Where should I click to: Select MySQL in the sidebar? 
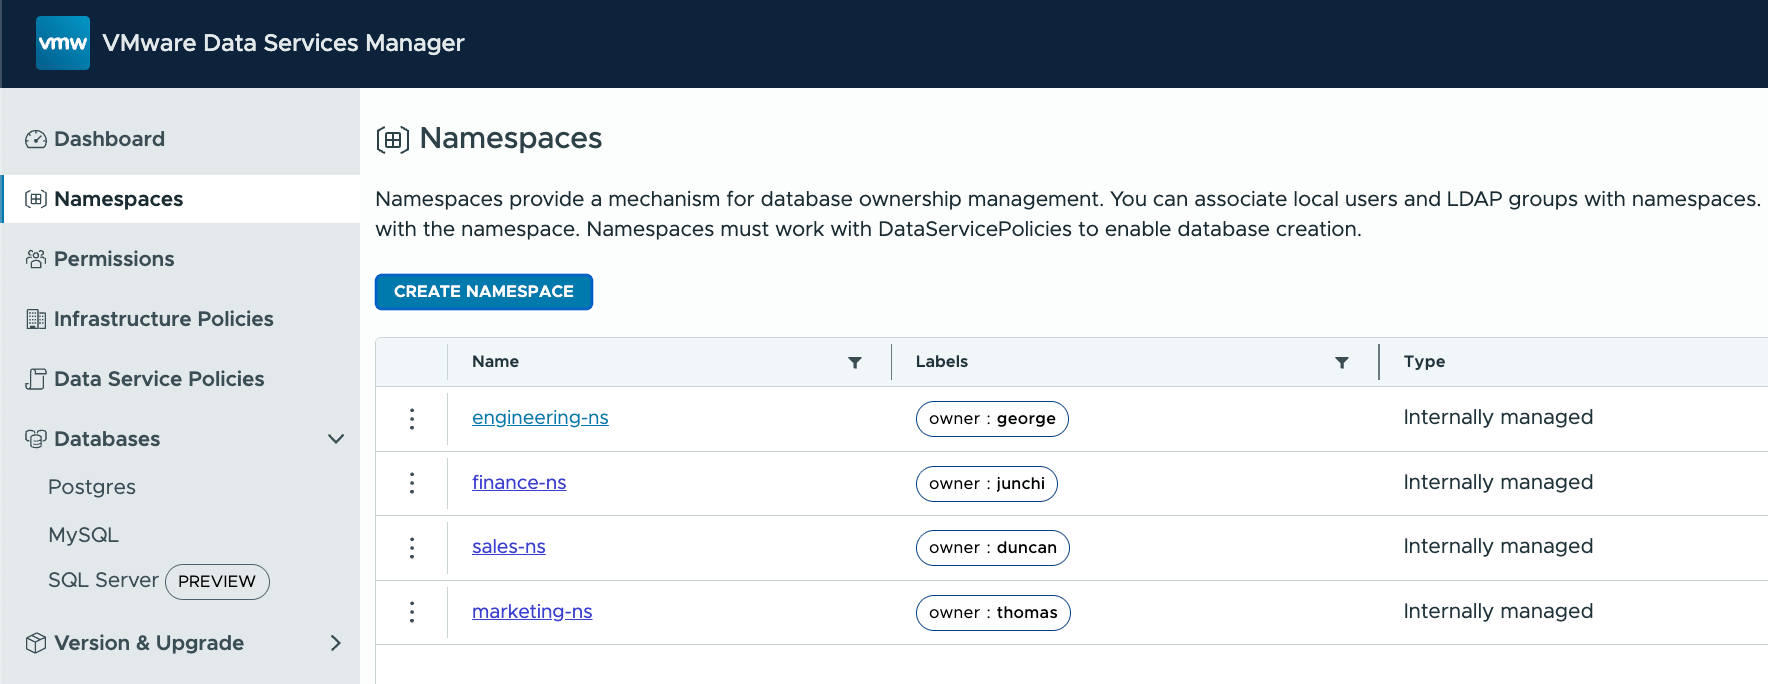click(x=83, y=535)
